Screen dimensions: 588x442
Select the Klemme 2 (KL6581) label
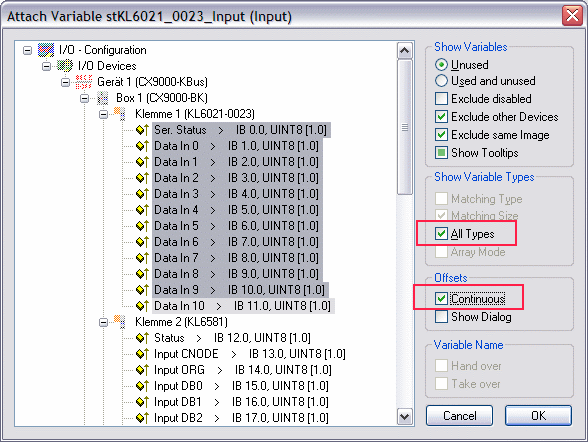pos(182,322)
